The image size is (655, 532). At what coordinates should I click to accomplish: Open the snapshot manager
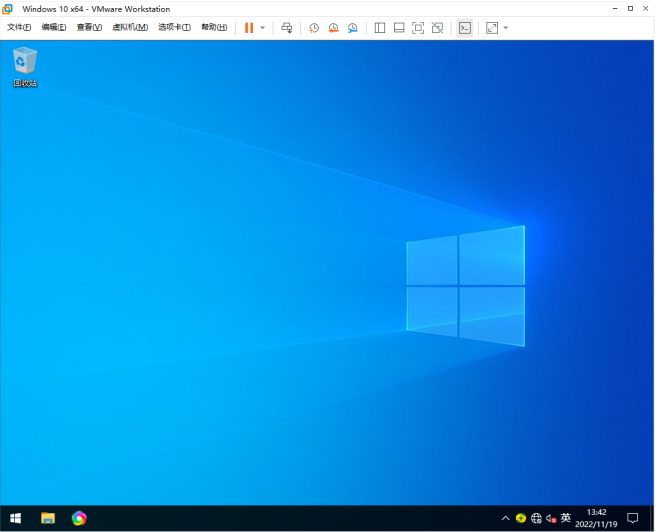click(353, 28)
